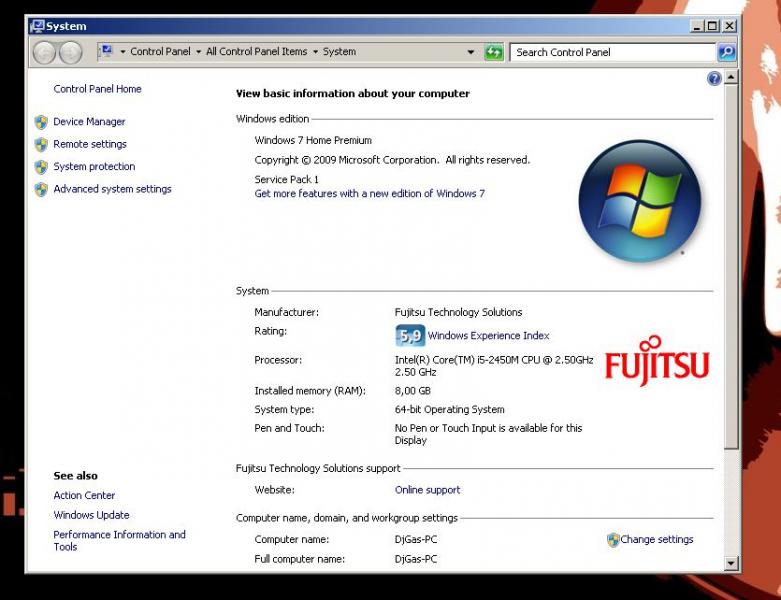Open Windows Update link
The image size is (781, 600).
[x=92, y=515]
